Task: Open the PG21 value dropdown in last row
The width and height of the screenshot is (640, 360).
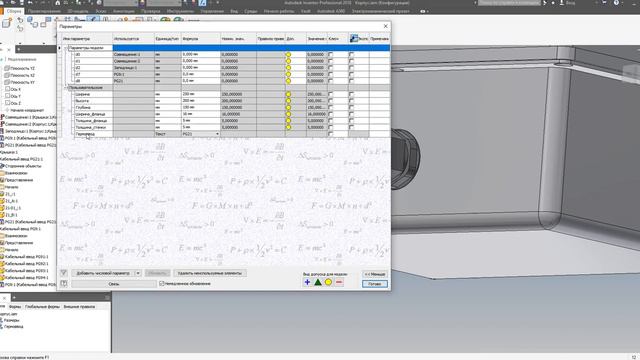Action: [217, 134]
